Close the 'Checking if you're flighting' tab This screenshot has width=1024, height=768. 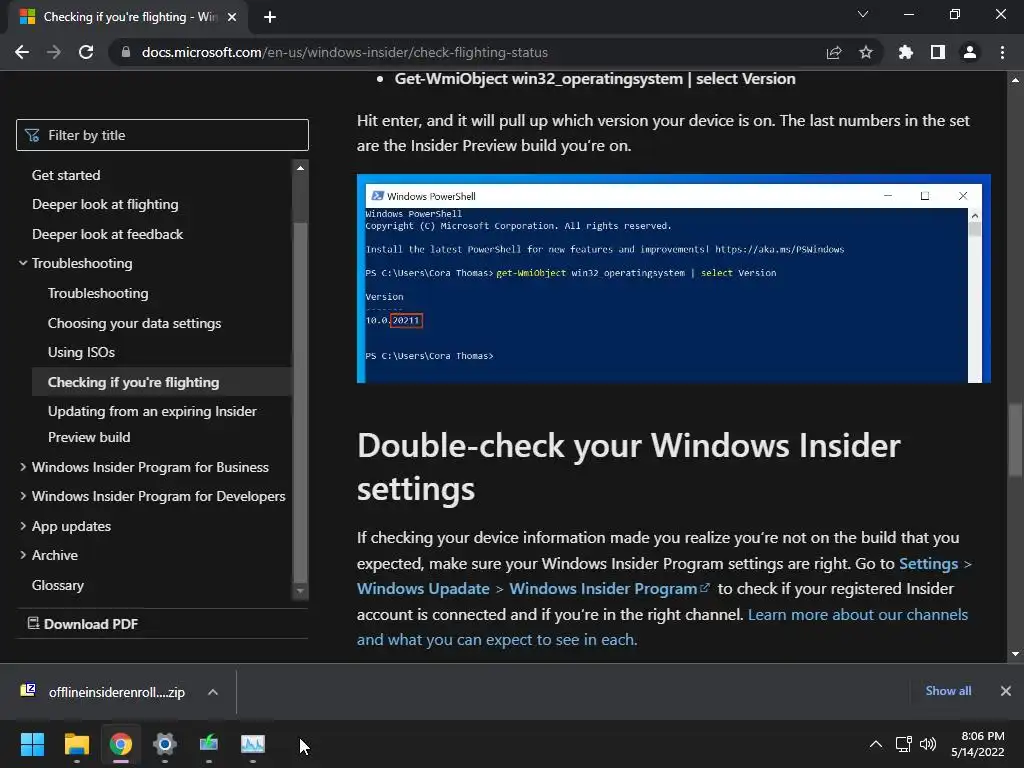tap(232, 17)
